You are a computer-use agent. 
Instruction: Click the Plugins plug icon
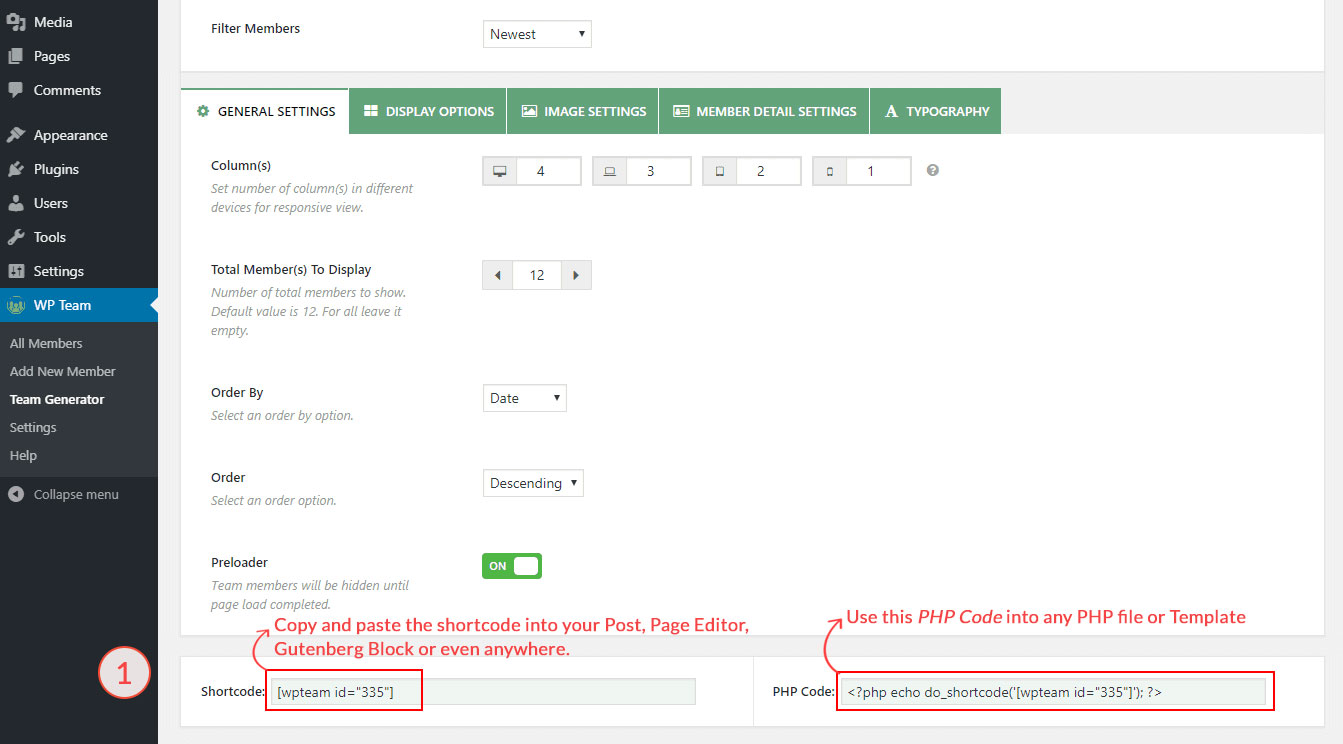[x=16, y=169]
